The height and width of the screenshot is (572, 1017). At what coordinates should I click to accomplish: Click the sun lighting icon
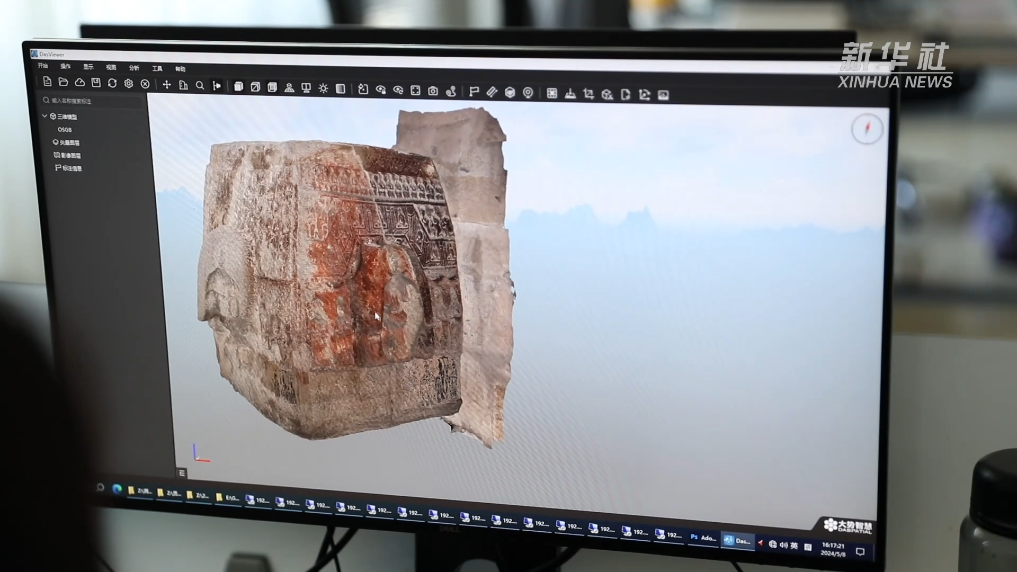point(323,88)
